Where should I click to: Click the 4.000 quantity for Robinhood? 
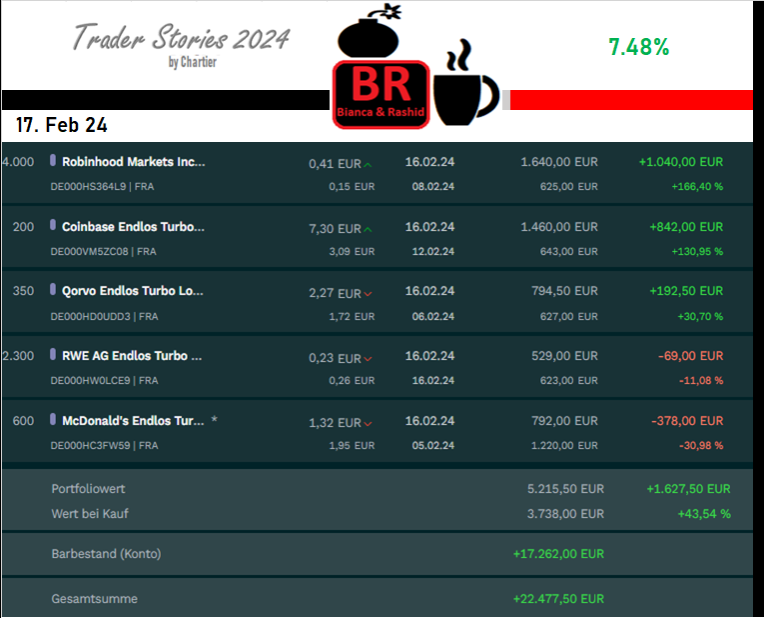[x=18, y=162]
